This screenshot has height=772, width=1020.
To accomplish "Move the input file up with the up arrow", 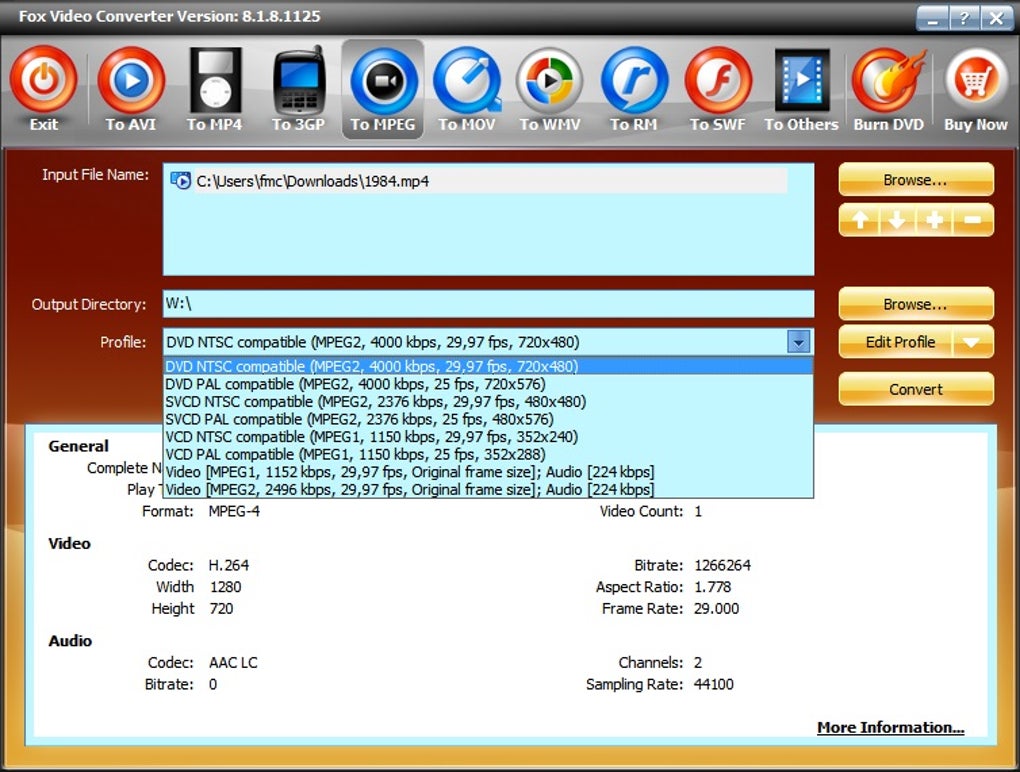I will coord(859,220).
